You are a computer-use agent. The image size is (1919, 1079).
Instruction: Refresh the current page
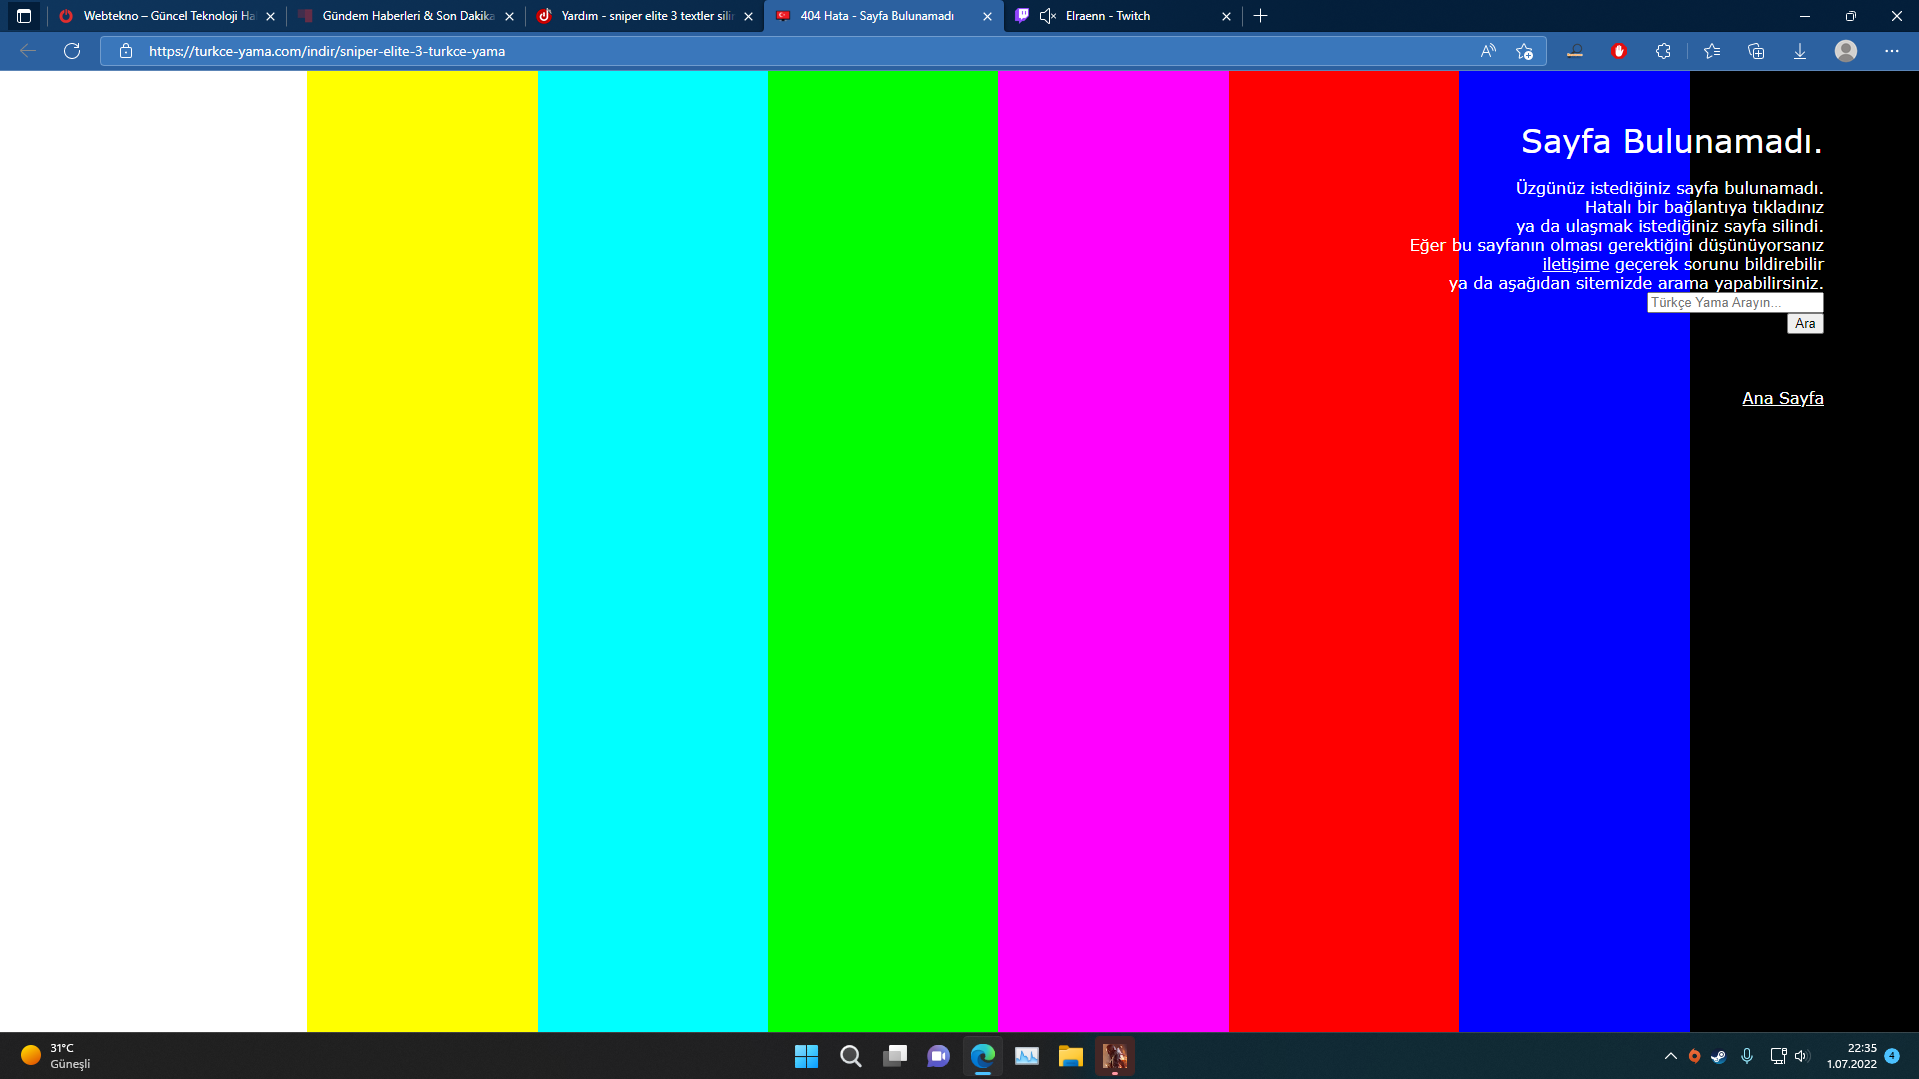(72, 51)
